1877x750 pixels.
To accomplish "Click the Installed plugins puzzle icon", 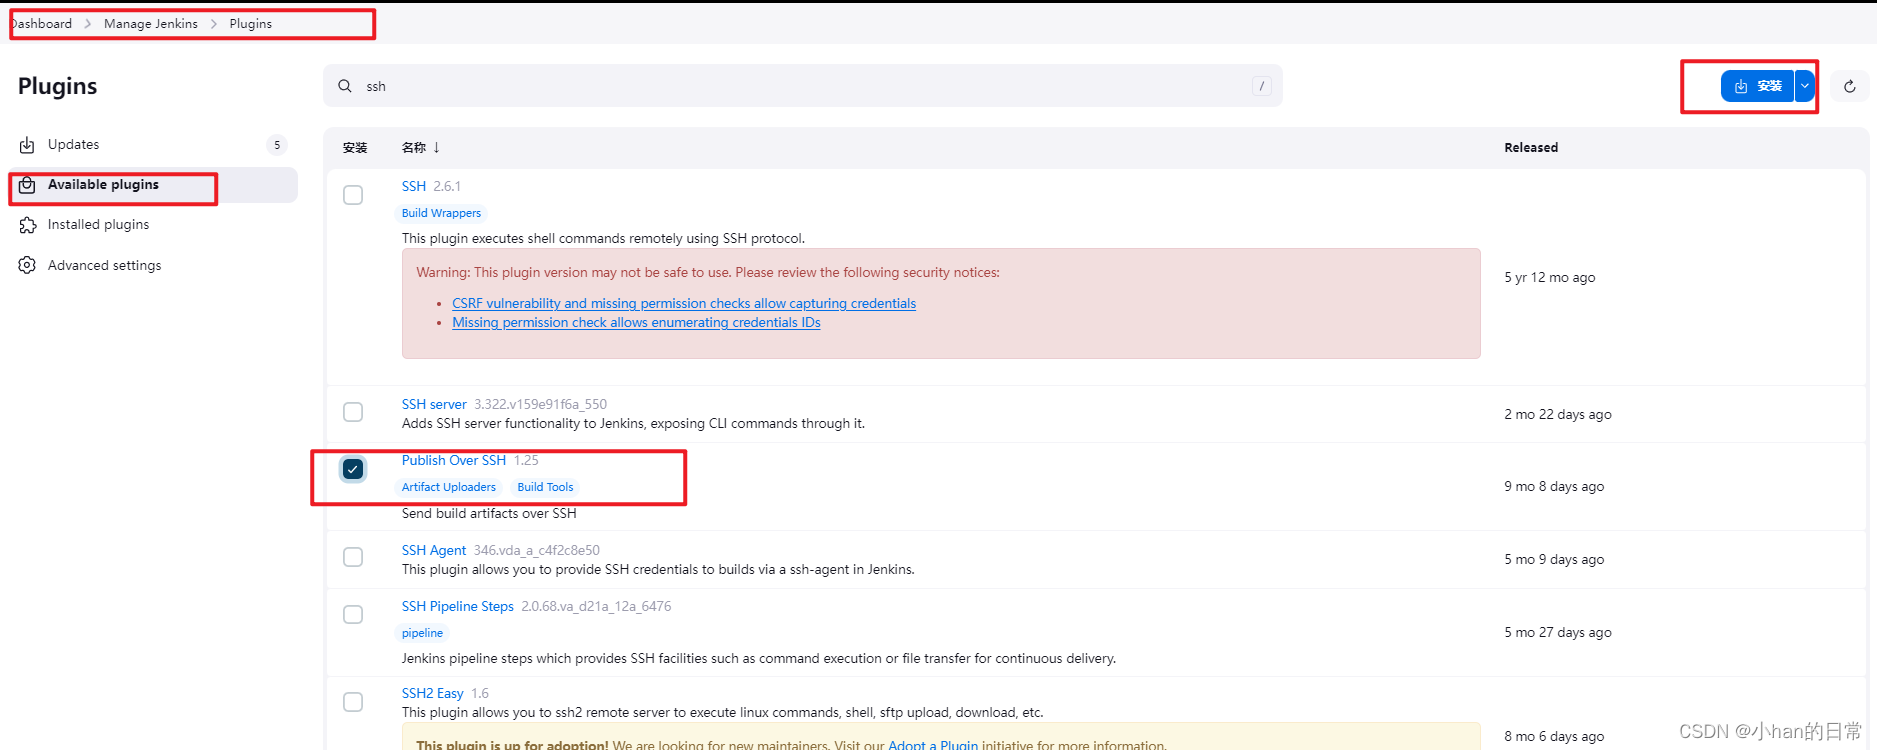I will coord(27,225).
